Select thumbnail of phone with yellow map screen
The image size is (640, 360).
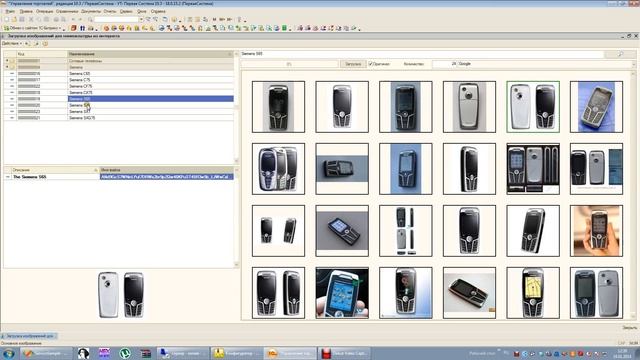coord(533,293)
